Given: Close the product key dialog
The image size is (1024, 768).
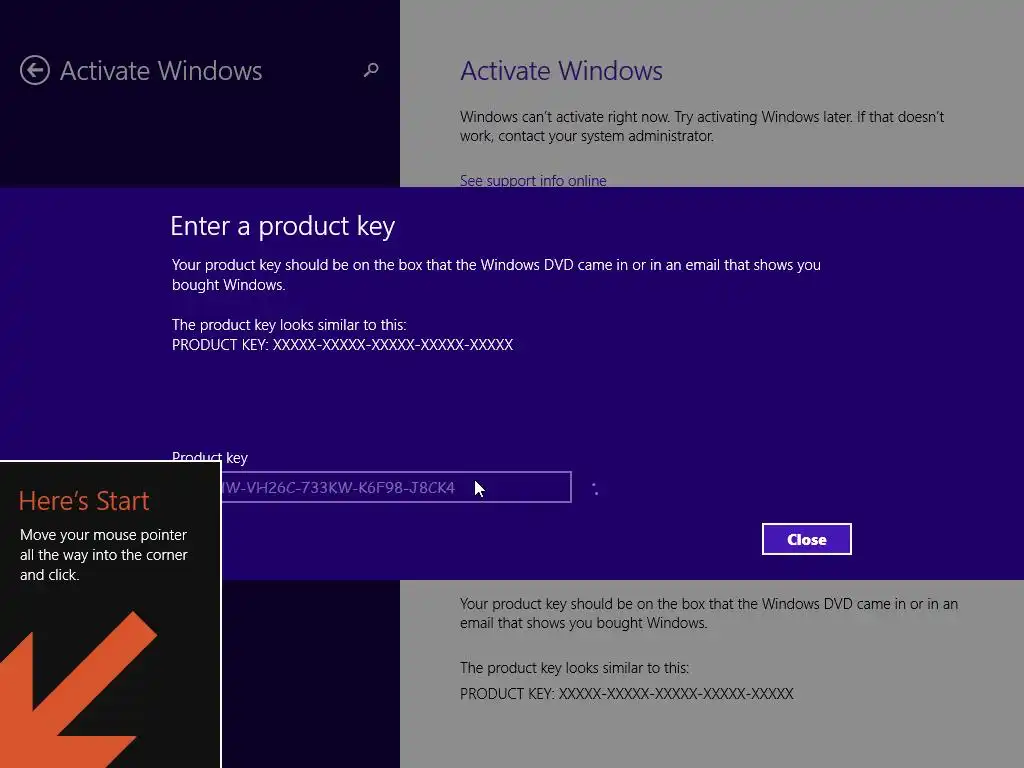Looking at the screenshot, I should [x=807, y=539].
